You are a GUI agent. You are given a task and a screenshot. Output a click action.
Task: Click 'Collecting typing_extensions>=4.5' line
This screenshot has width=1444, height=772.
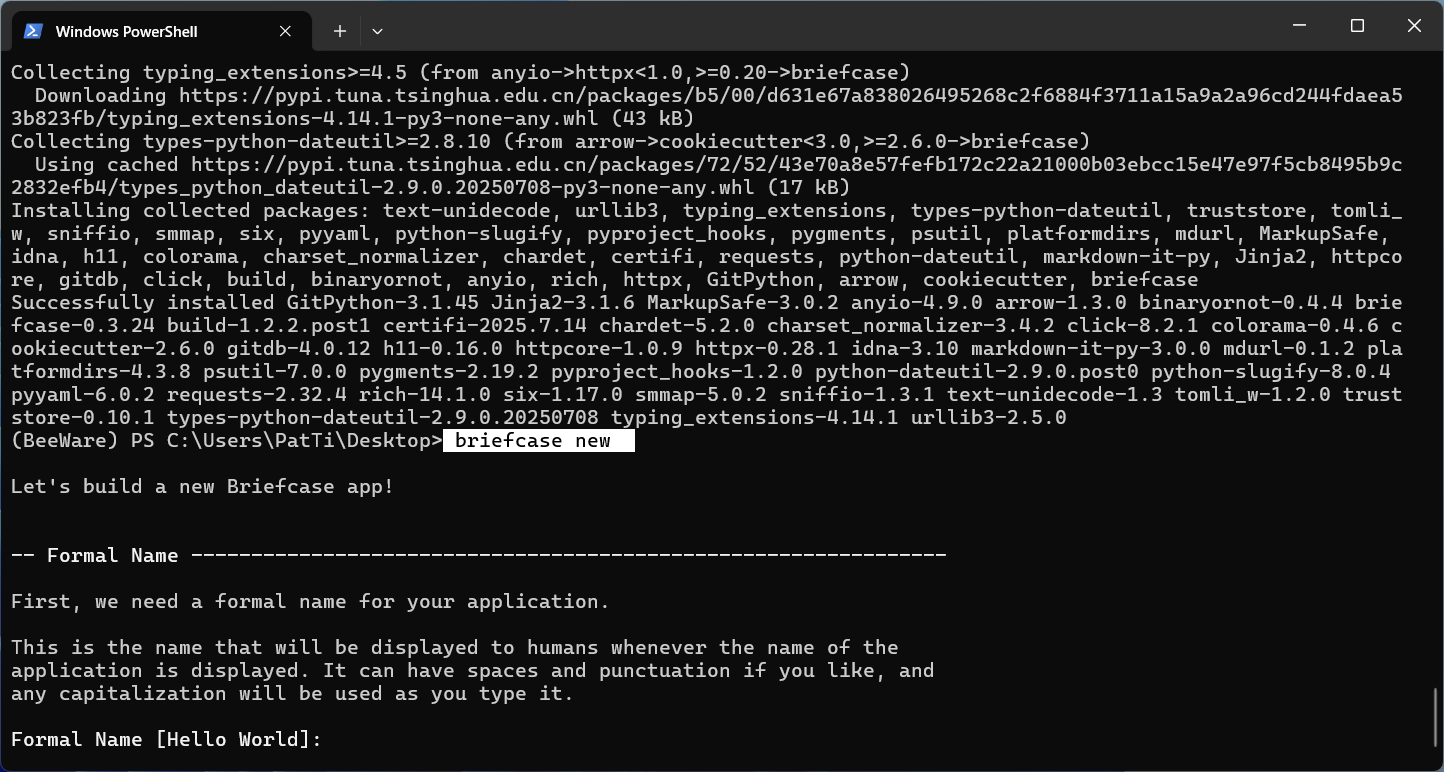click(460, 73)
